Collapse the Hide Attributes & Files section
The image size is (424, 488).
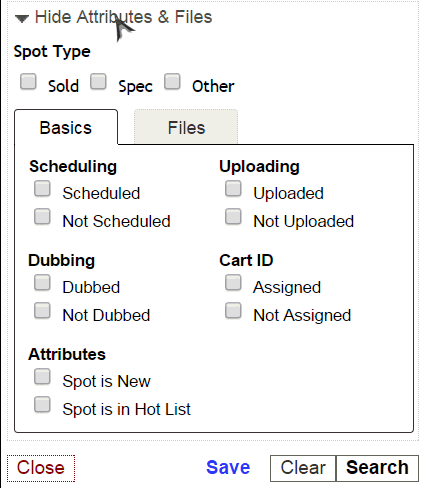(113, 17)
